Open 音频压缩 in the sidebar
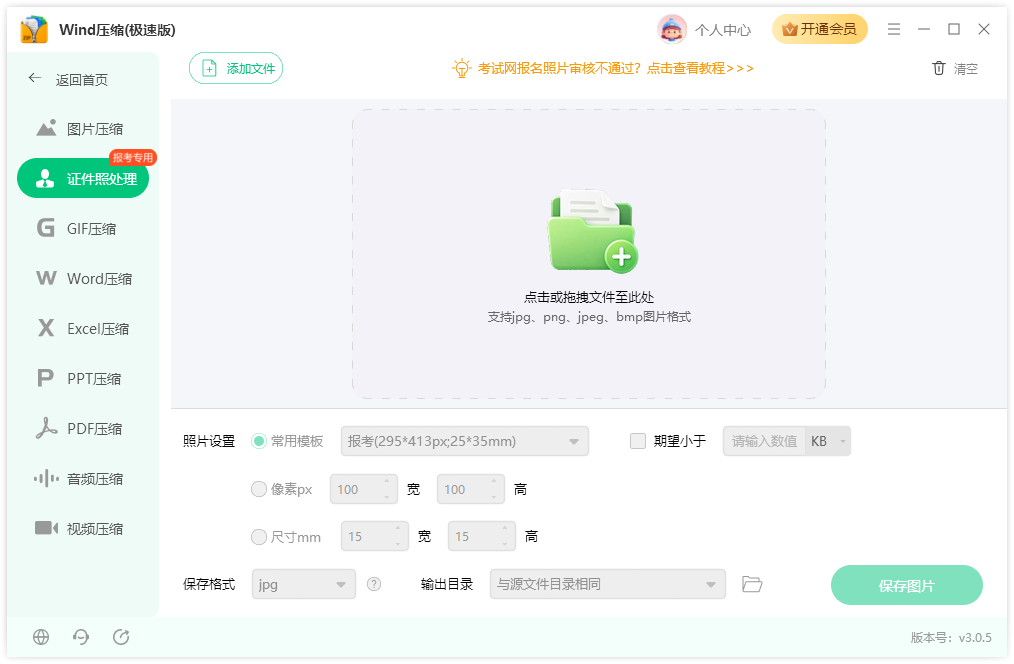The image size is (1014, 664). pyautogui.click(x=83, y=478)
